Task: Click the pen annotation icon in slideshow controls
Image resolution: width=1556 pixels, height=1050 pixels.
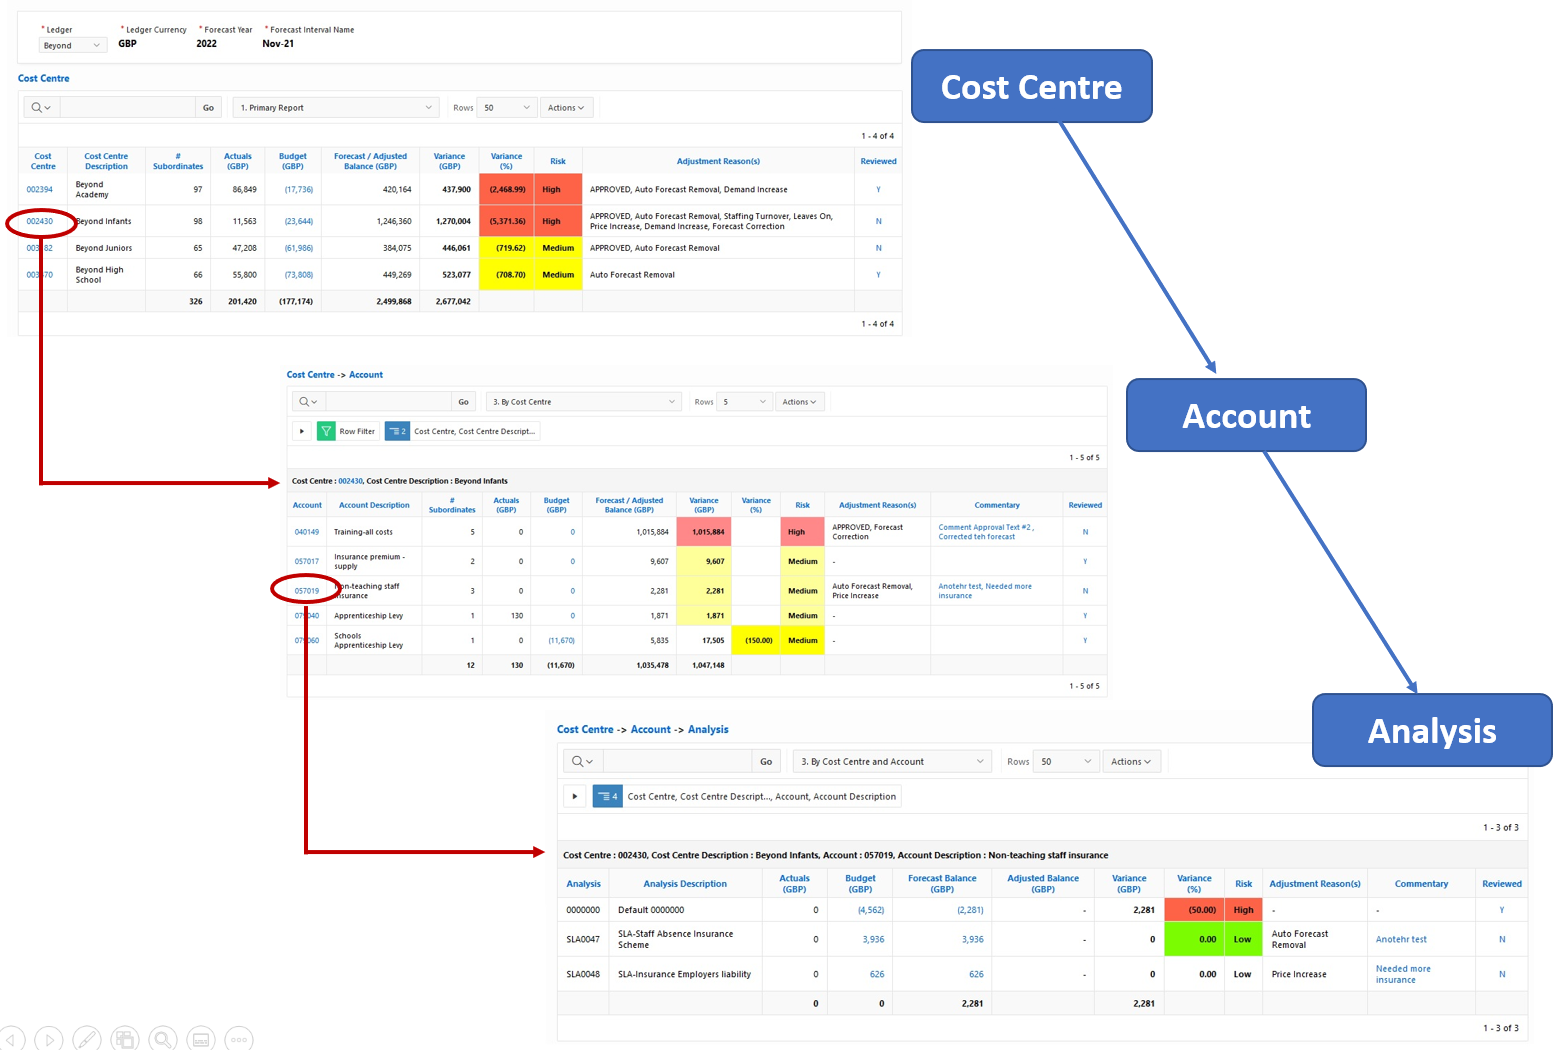Action: [87, 1039]
